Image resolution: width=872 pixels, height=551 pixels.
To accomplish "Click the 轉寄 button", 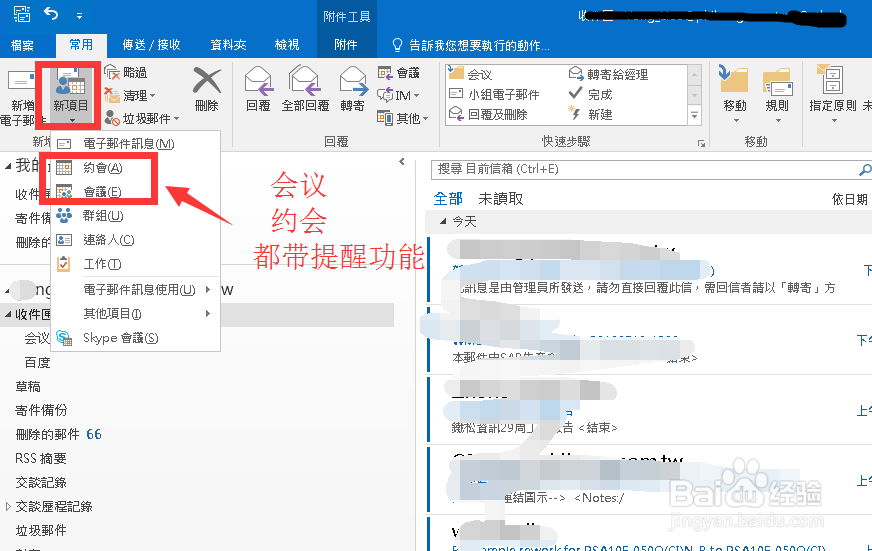I will pos(353,90).
